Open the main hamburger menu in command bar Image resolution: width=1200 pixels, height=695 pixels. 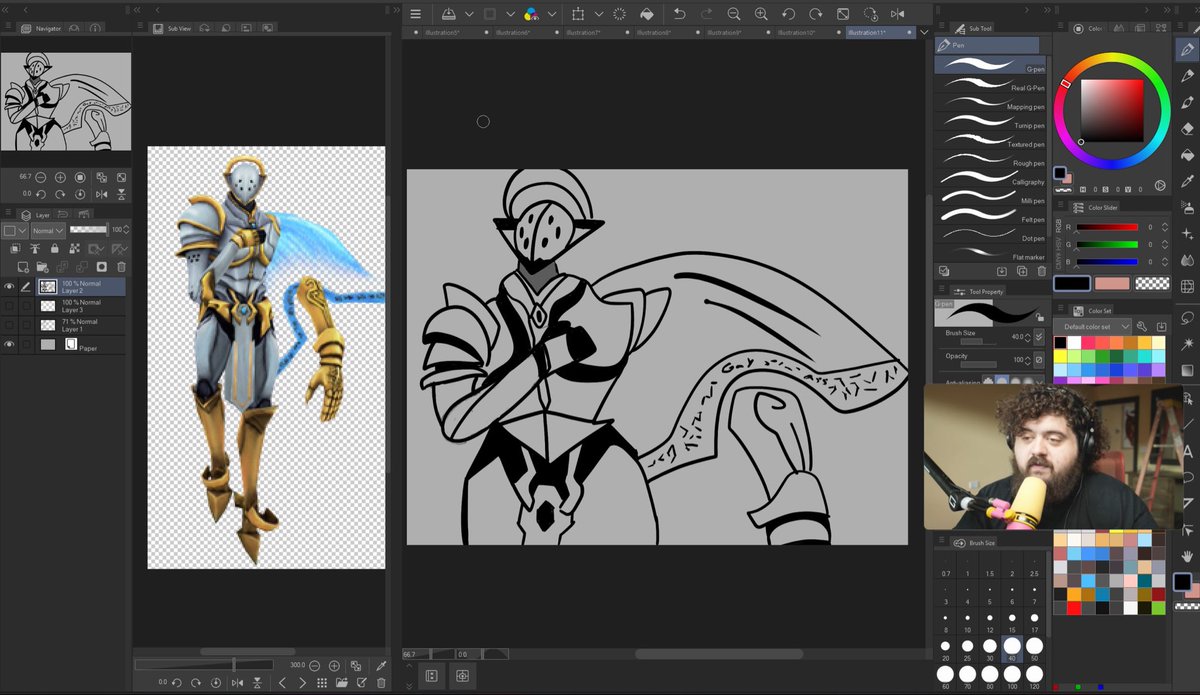click(x=416, y=14)
